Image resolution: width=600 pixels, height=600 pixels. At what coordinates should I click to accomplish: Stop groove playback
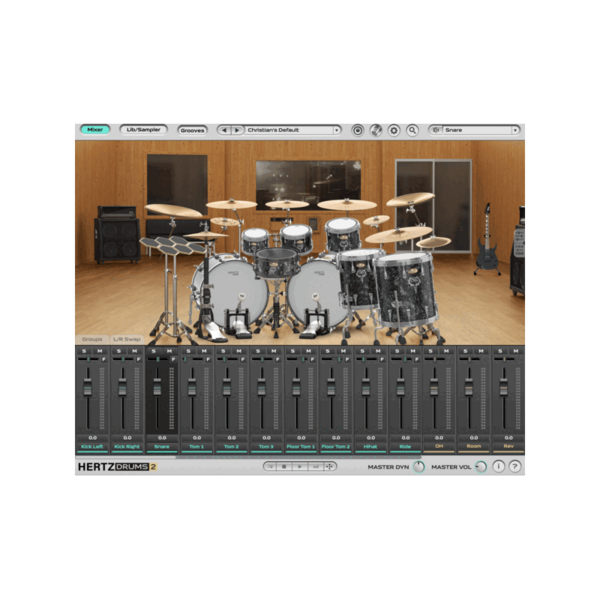[x=284, y=467]
